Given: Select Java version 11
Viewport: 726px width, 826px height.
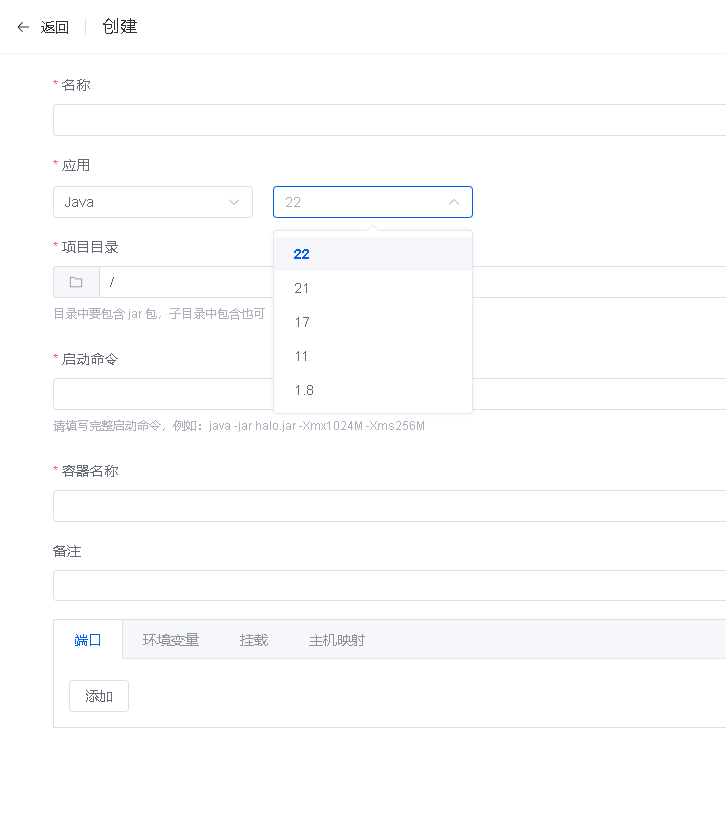Looking at the screenshot, I should tap(302, 356).
